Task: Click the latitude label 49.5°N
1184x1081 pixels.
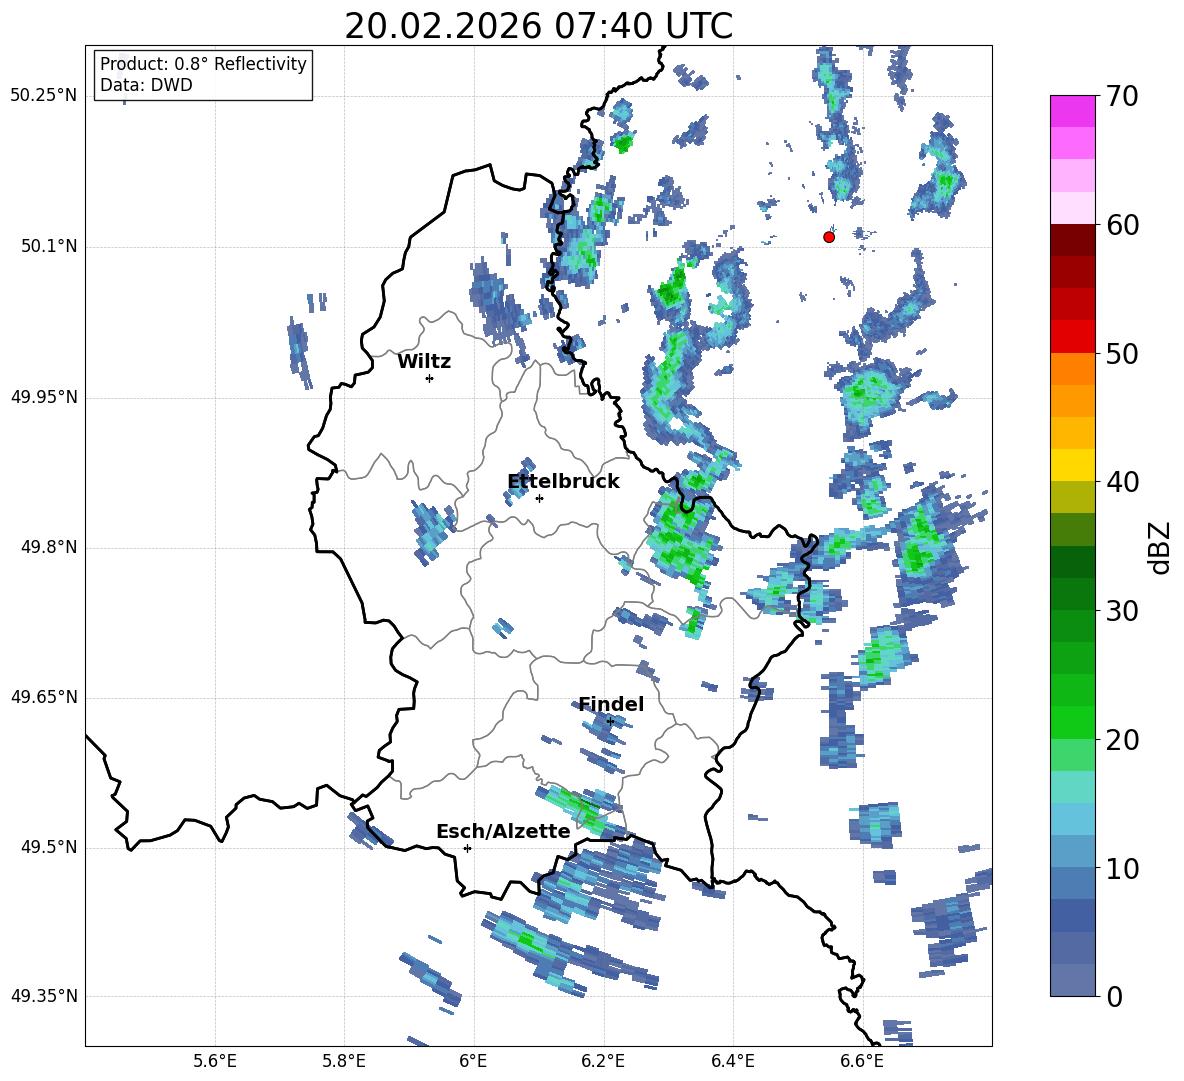Action: 49,847
